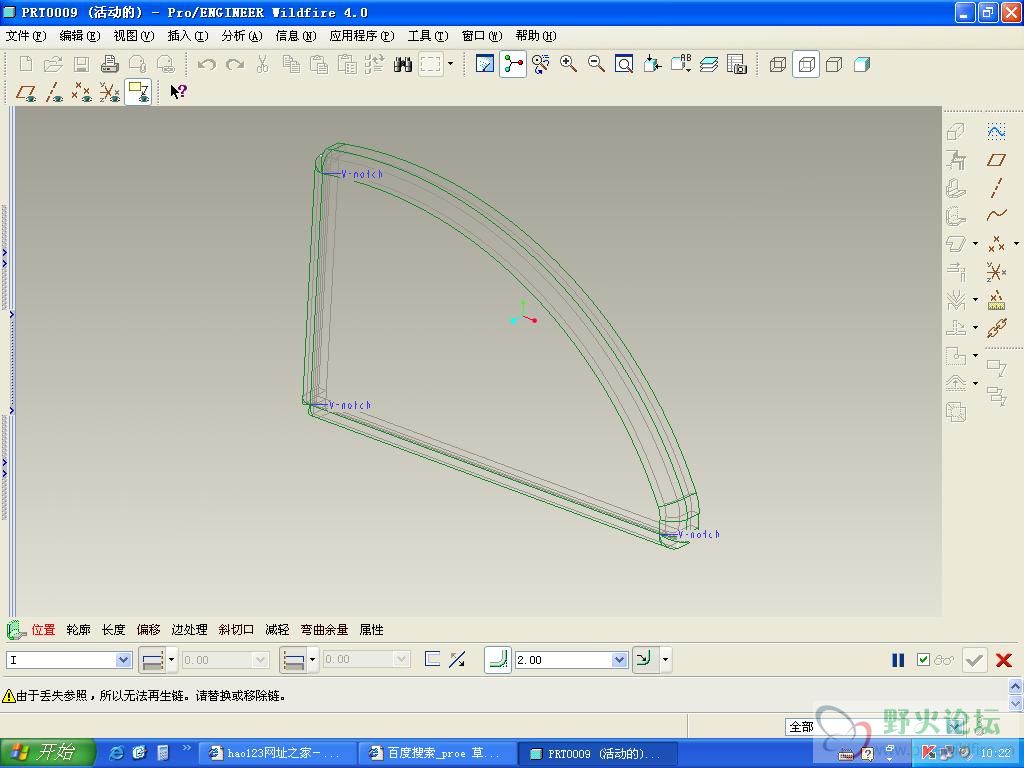Open the 分析(A) menu
Image resolution: width=1024 pixels, height=768 pixels.
(x=242, y=36)
